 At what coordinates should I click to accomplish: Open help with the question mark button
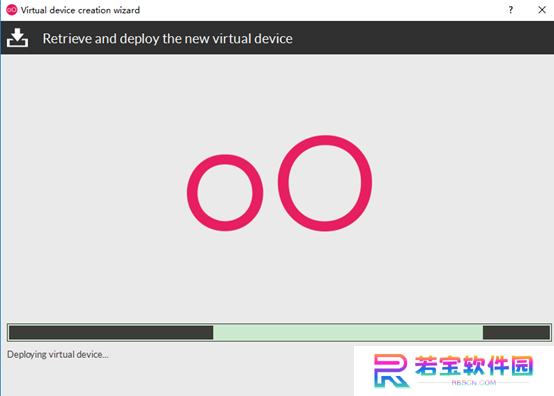pos(511,10)
